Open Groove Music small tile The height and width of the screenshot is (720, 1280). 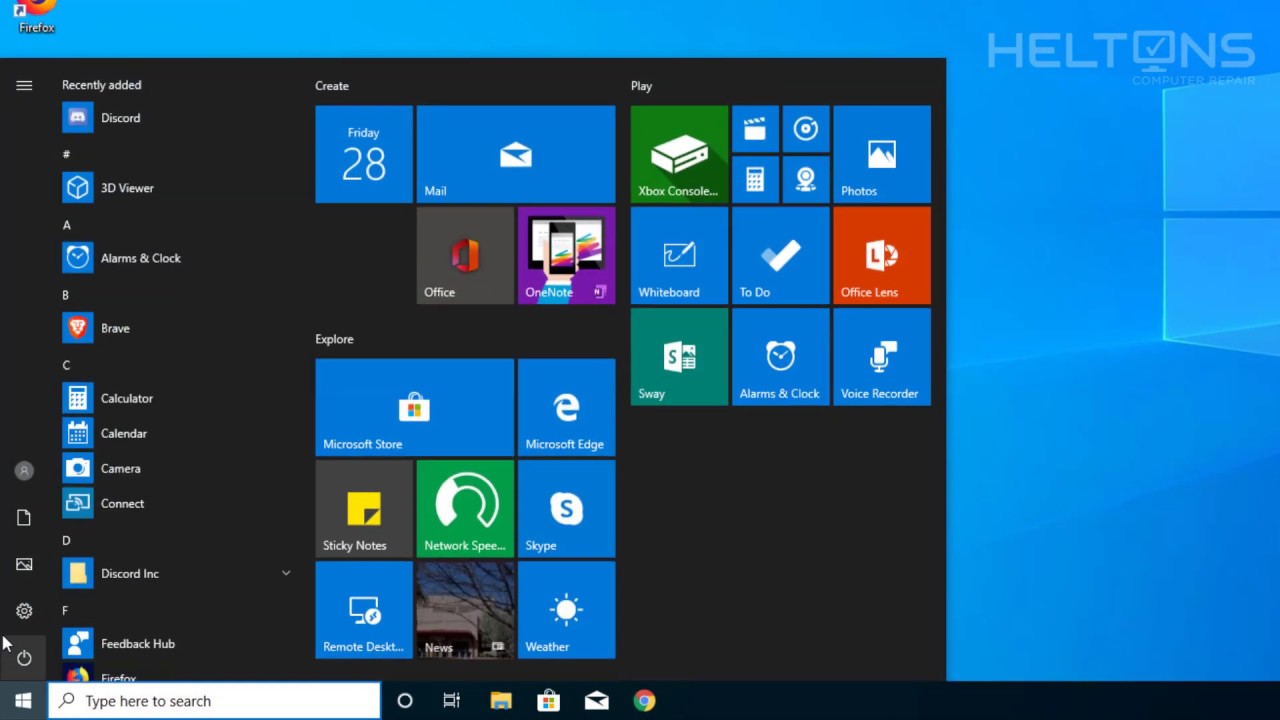pyautogui.click(x=806, y=129)
